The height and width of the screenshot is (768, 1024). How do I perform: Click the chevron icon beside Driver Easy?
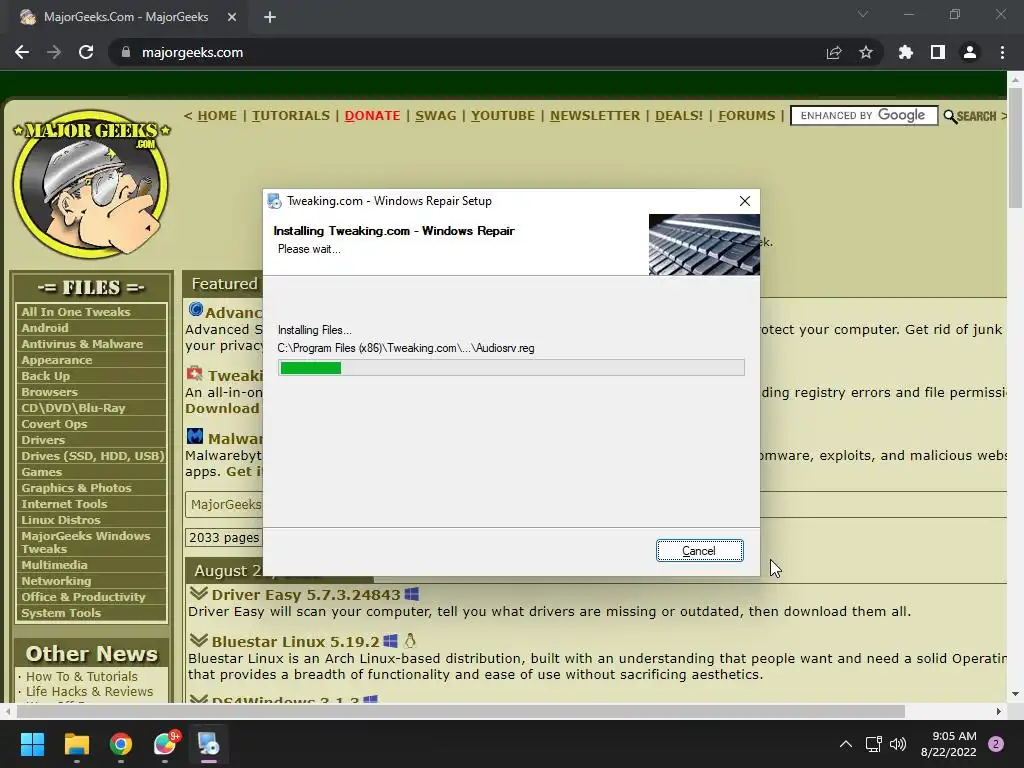(199, 594)
